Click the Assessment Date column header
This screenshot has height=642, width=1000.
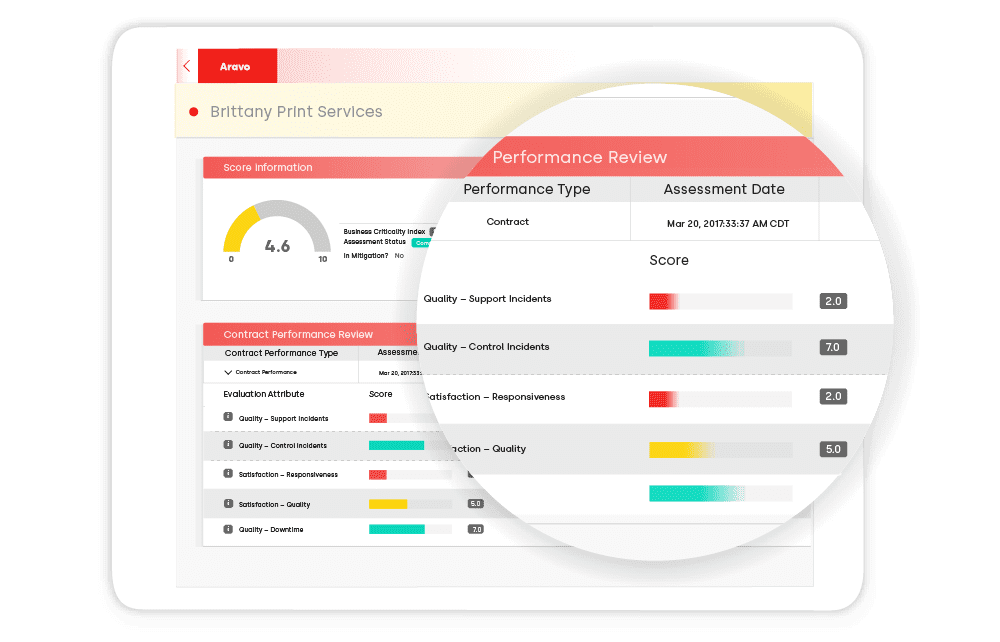tap(724, 189)
